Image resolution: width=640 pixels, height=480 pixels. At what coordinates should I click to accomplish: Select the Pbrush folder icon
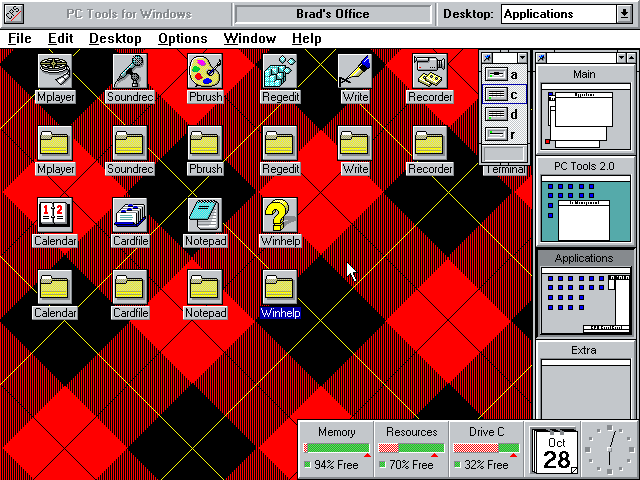(x=205, y=143)
